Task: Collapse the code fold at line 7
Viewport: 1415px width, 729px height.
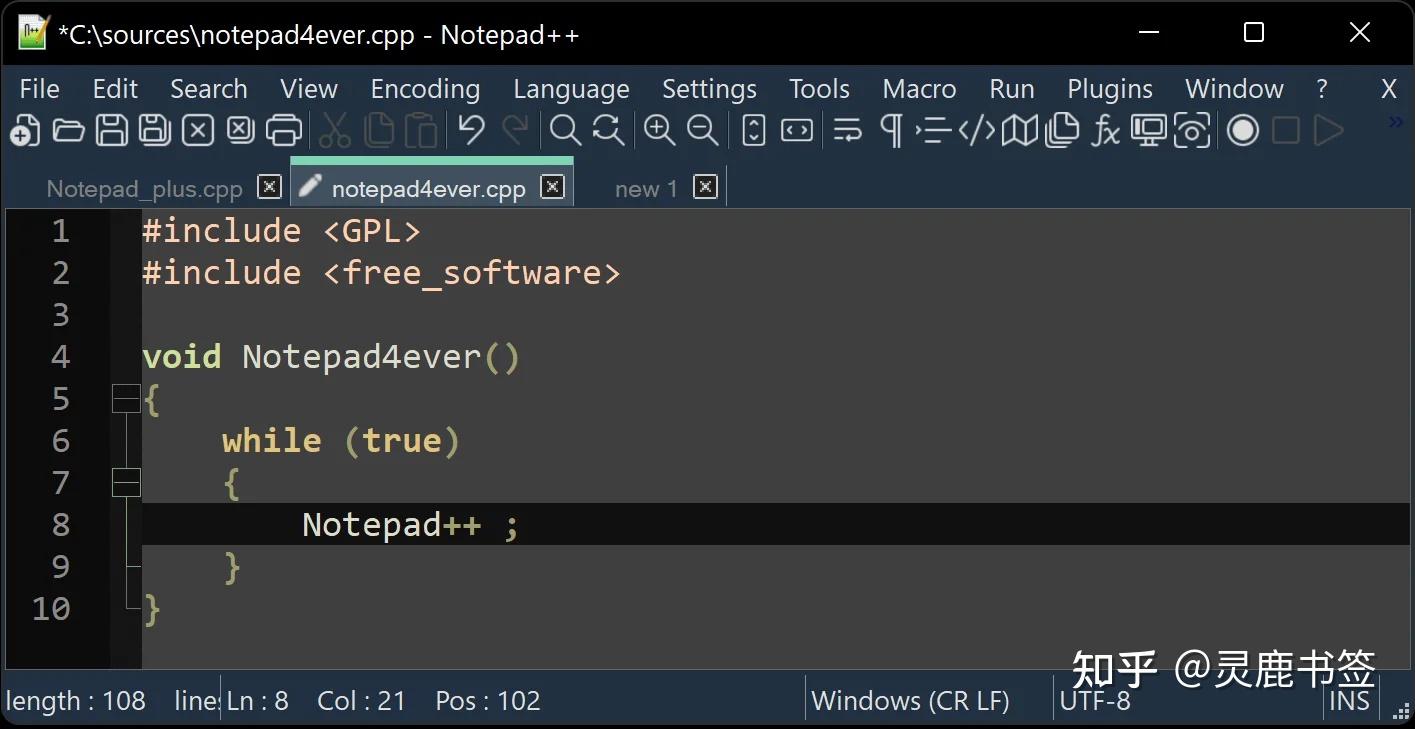Action: [x=126, y=482]
